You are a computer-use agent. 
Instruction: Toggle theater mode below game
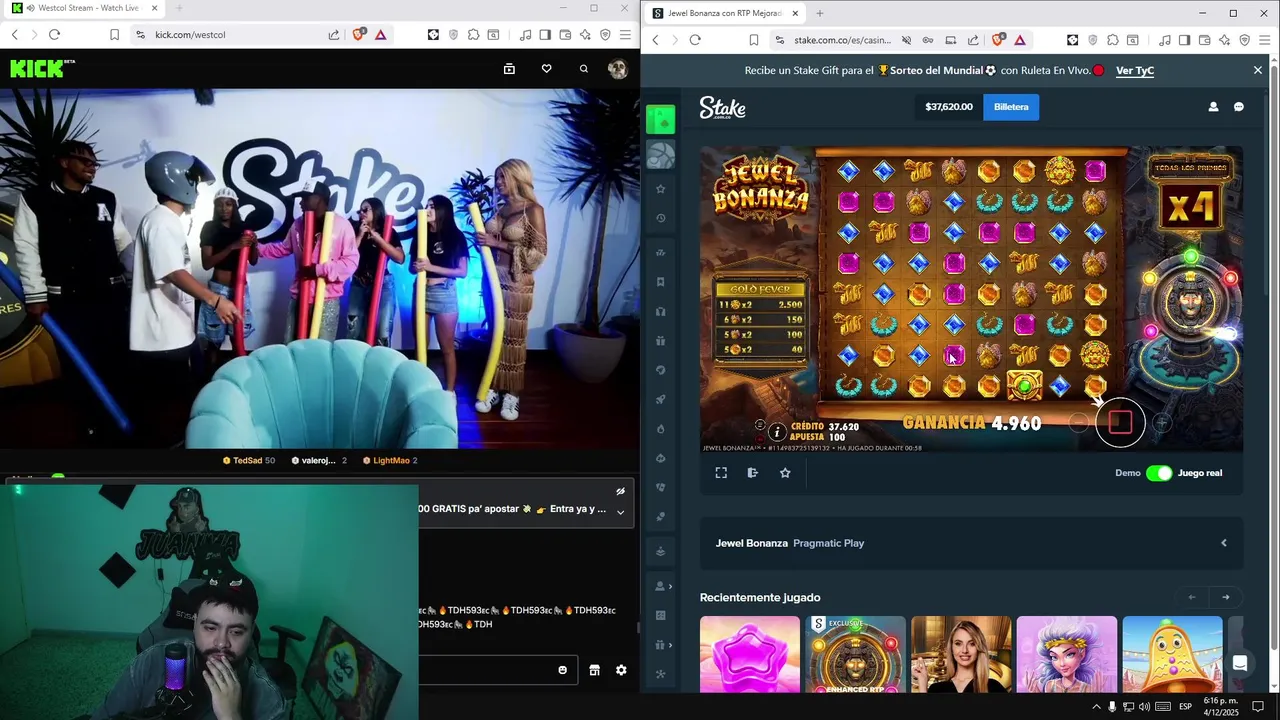pyautogui.click(x=753, y=473)
